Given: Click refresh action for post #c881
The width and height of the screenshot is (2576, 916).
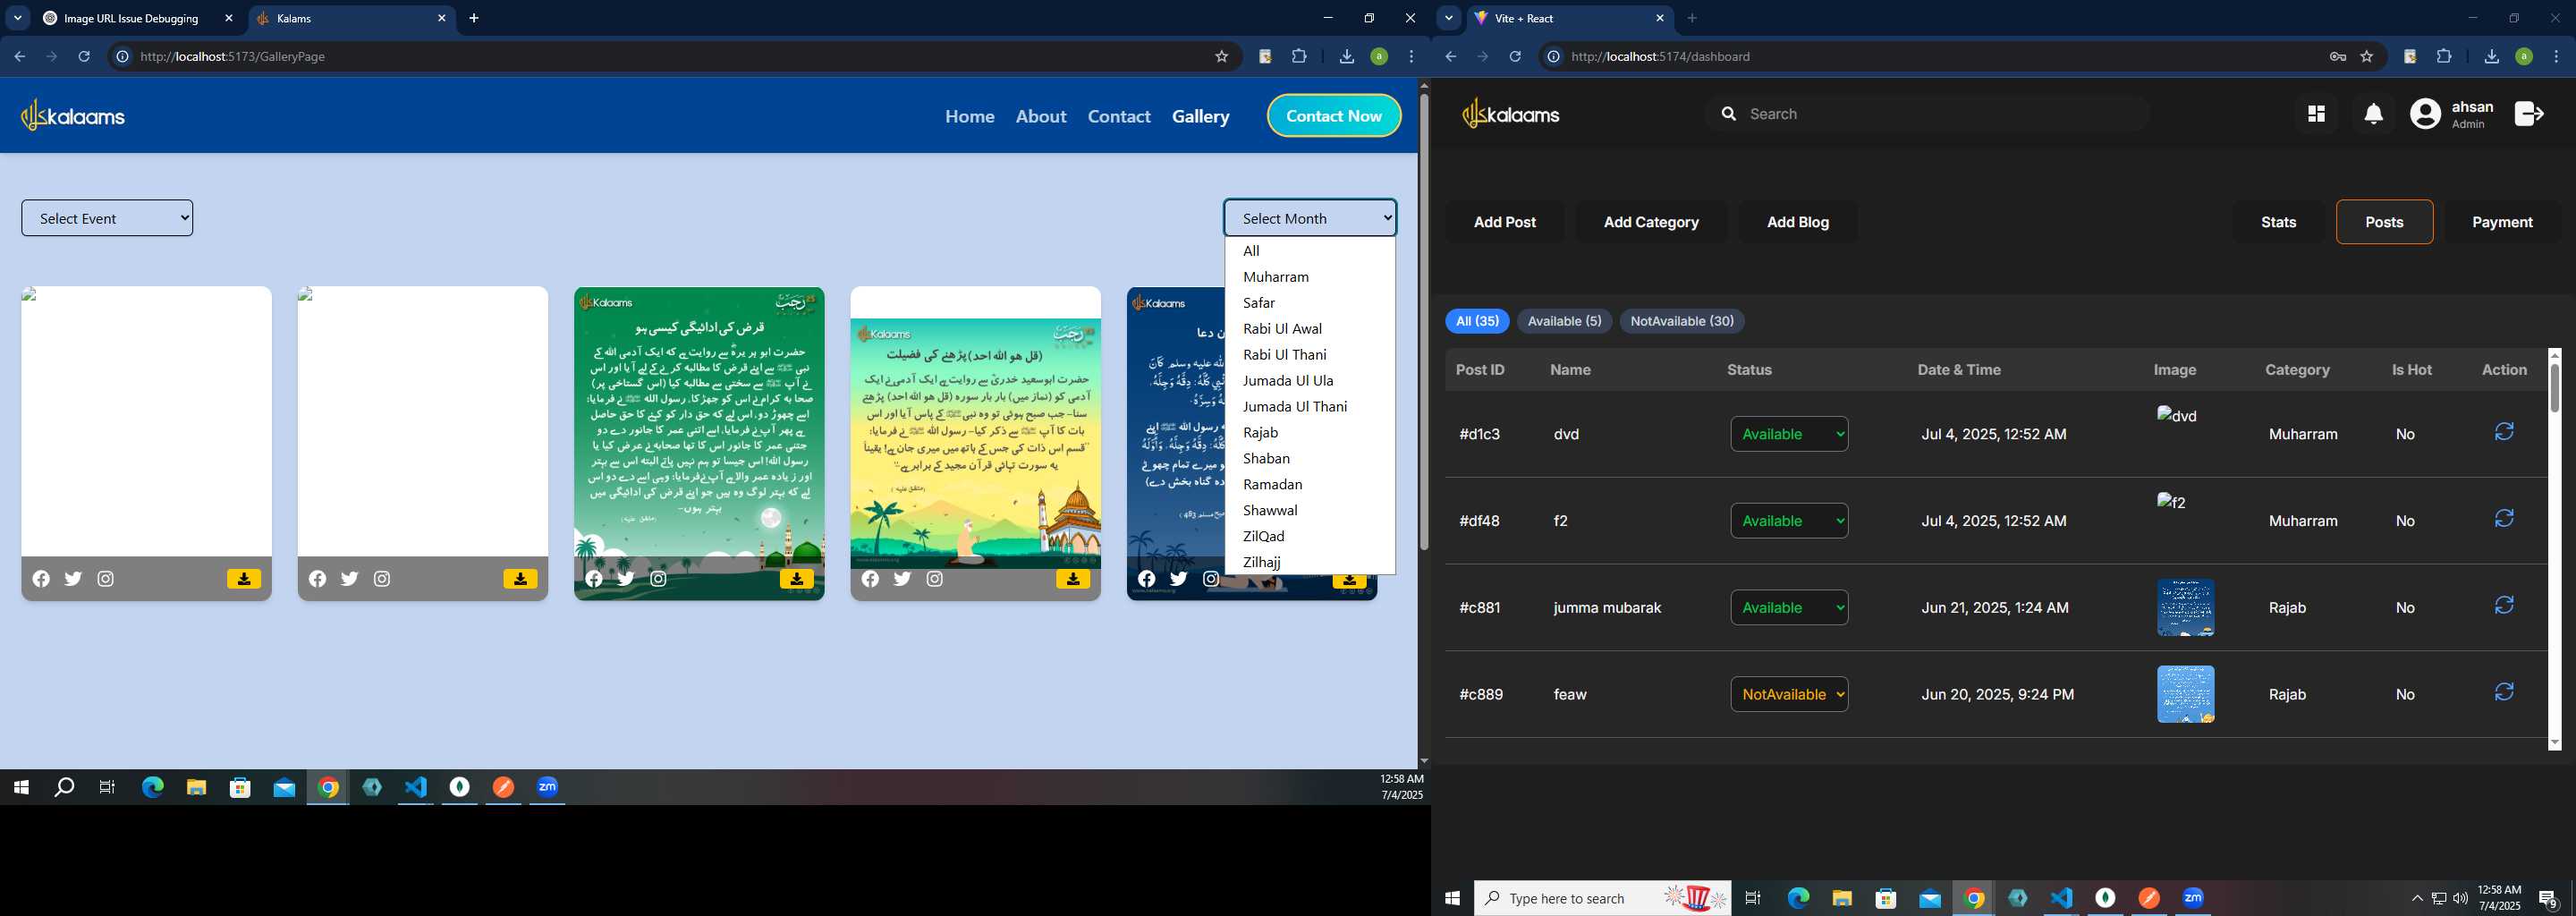Looking at the screenshot, I should tap(2504, 606).
